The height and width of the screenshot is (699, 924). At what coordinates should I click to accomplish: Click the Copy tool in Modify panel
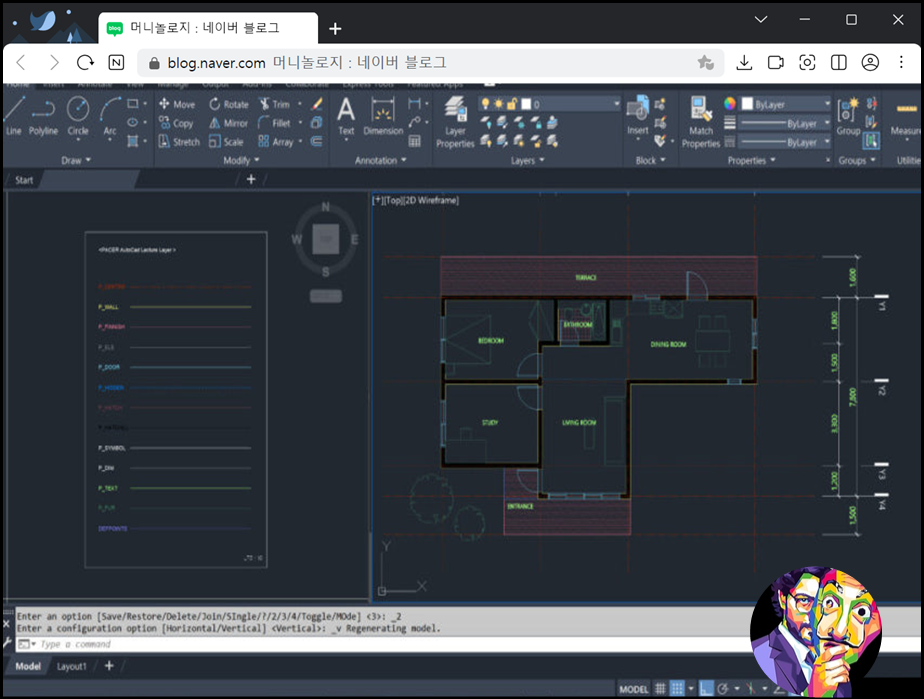click(176, 123)
